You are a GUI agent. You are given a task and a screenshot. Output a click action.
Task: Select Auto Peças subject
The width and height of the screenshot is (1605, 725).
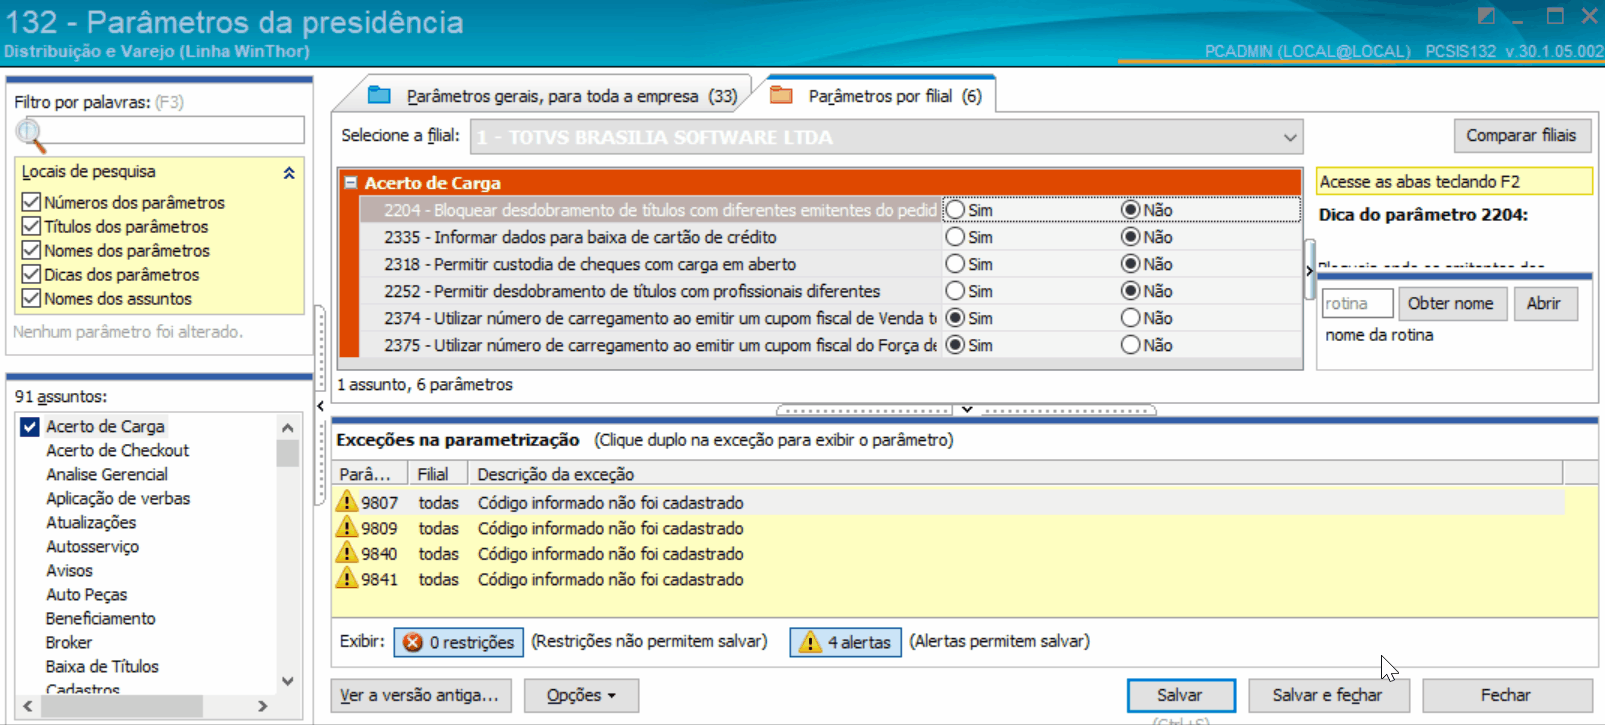click(86, 594)
